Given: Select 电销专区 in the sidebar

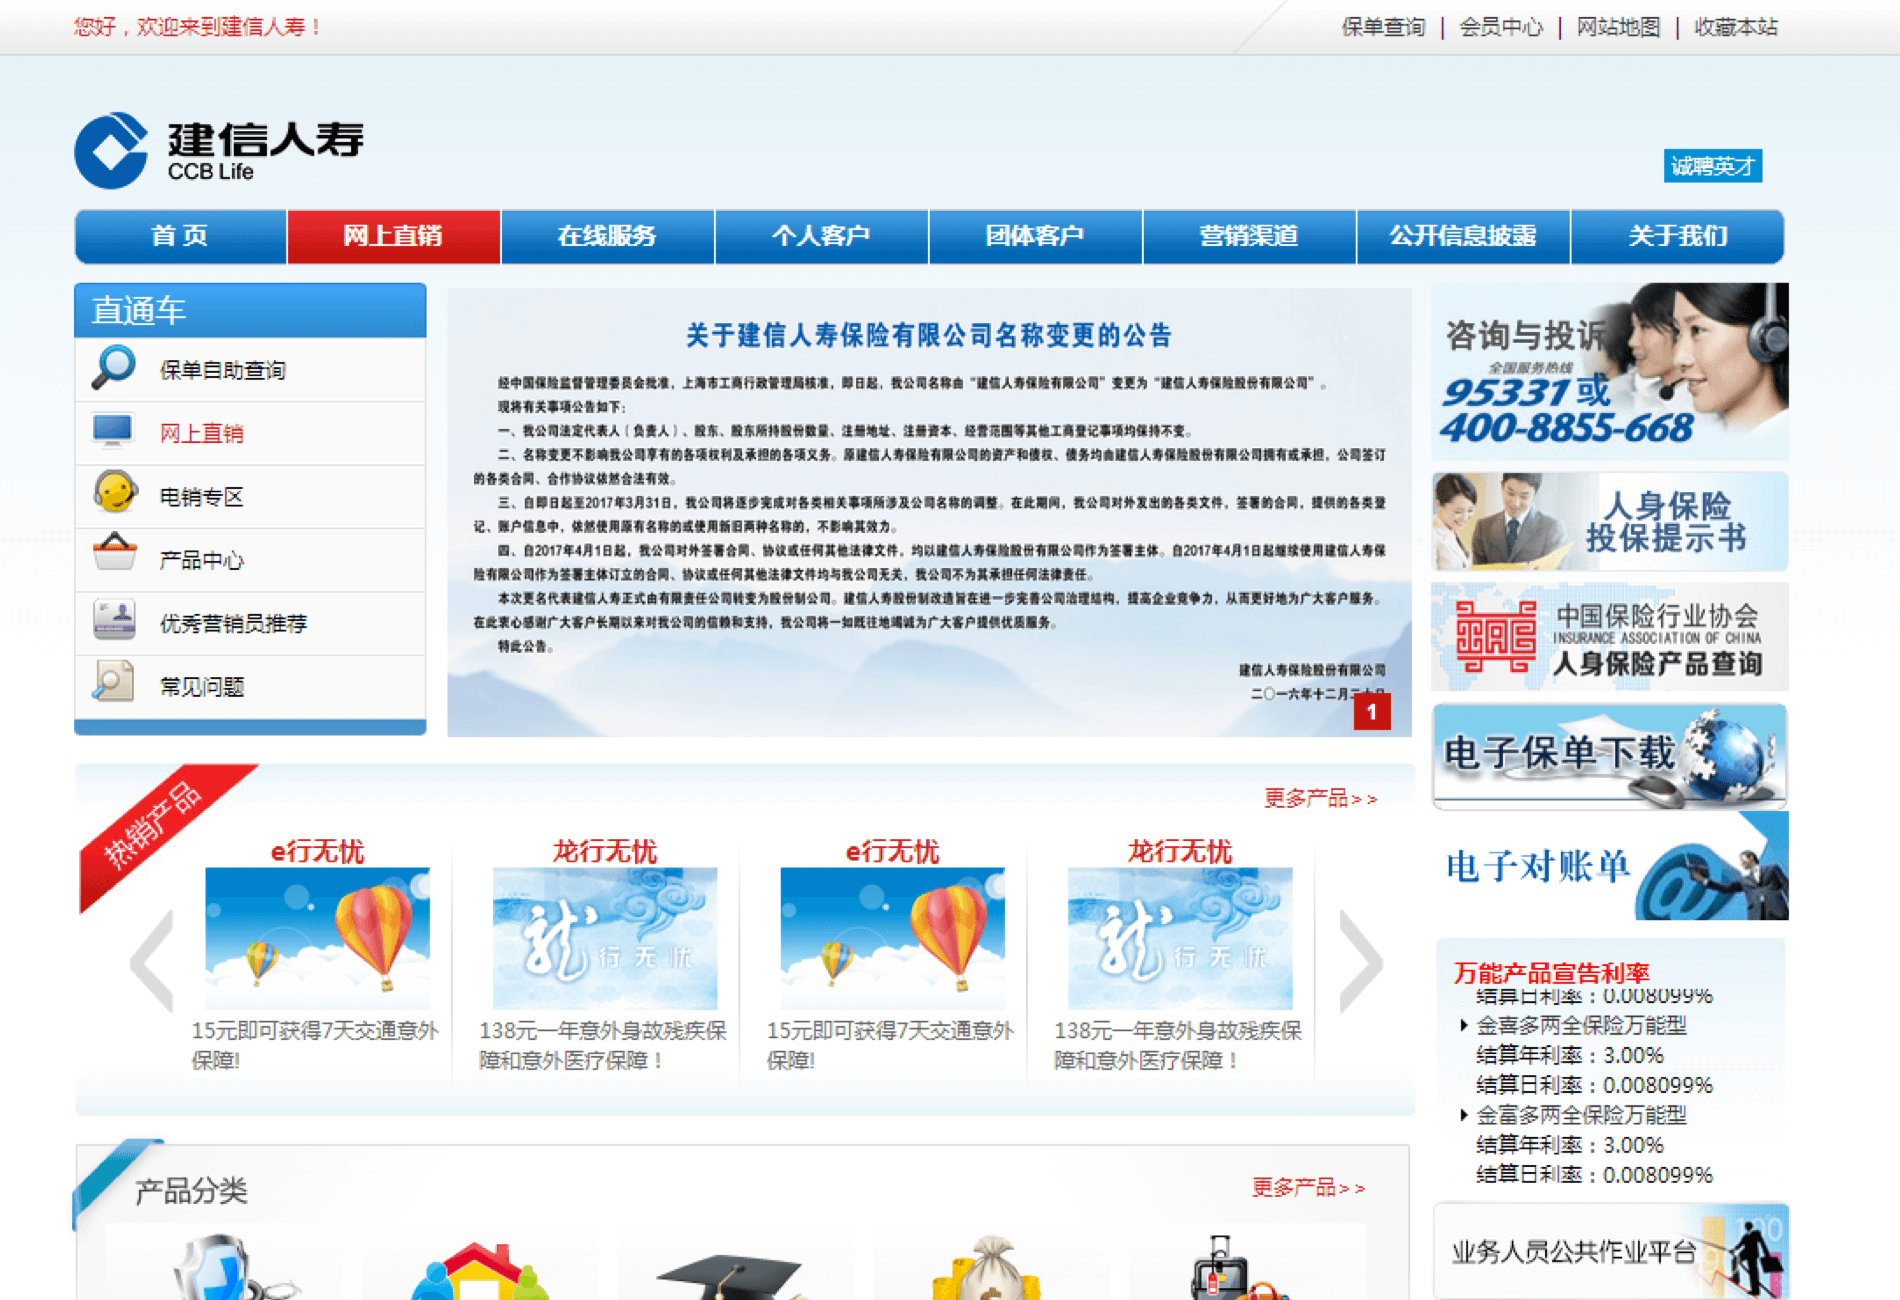Looking at the screenshot, I should point(250,497).
